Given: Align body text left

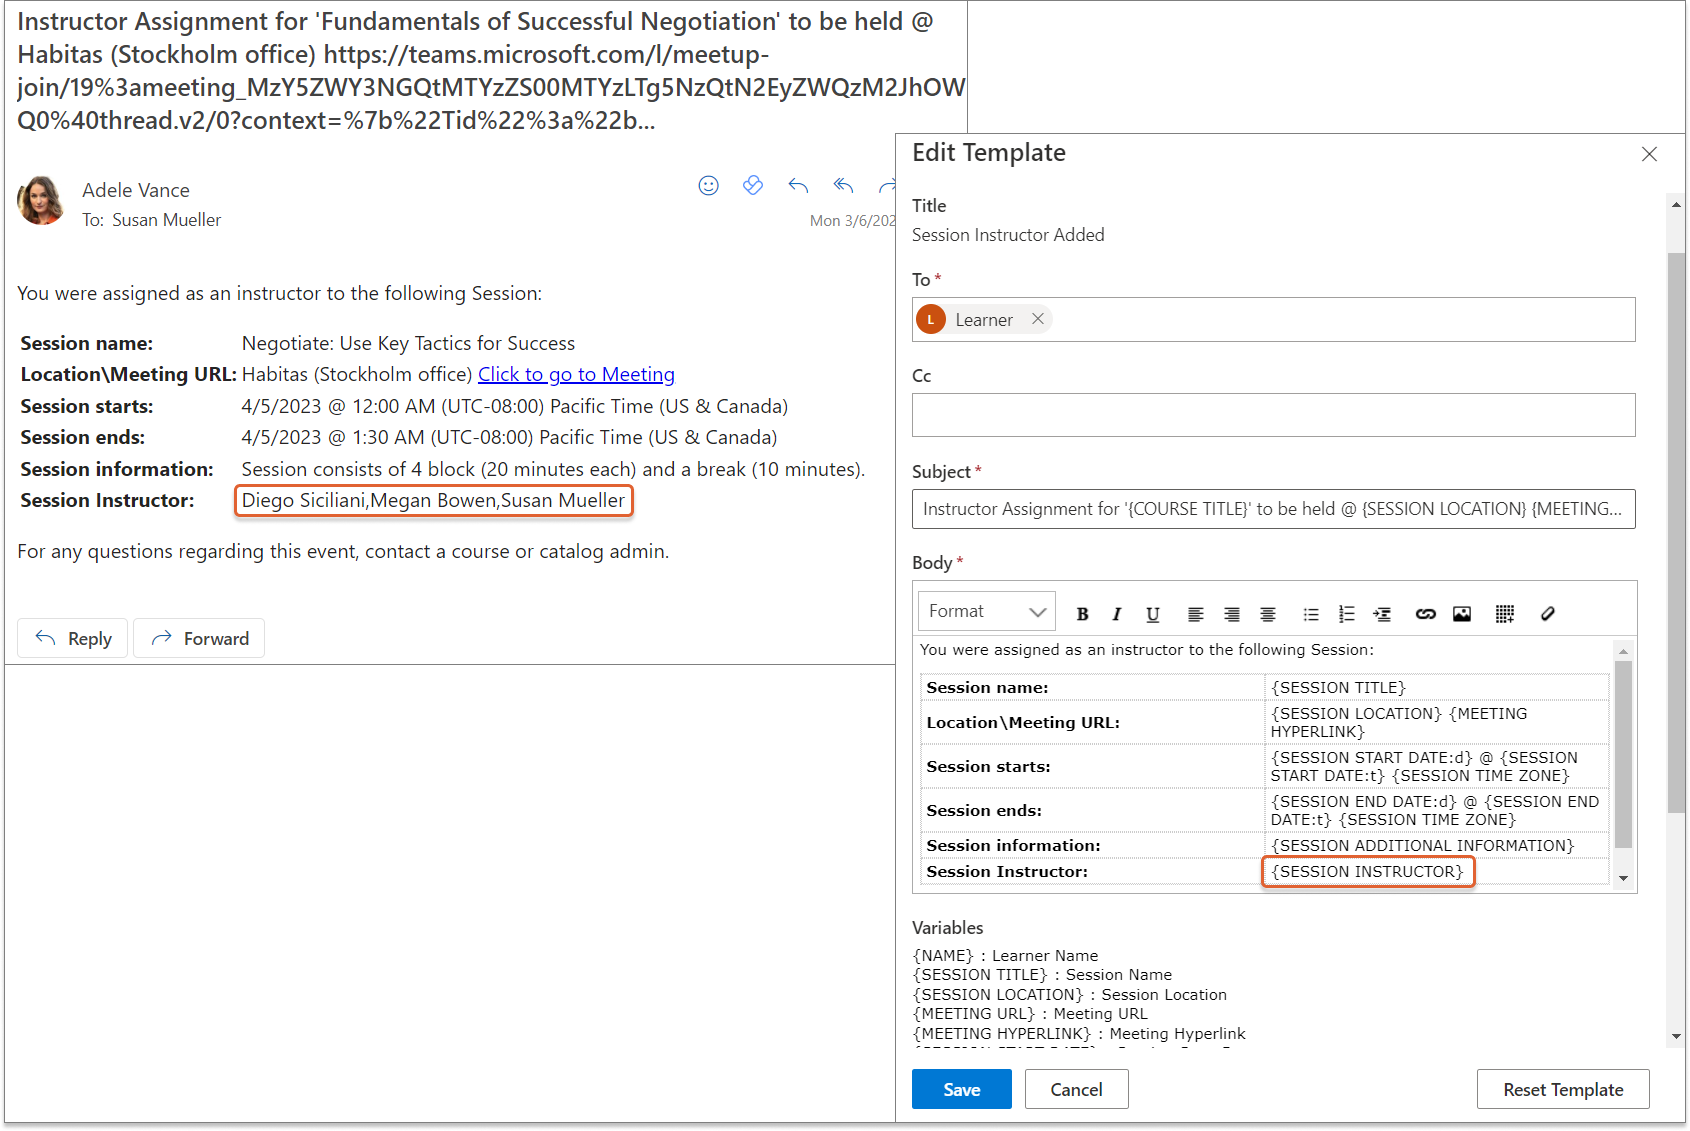Looking at the screenshot, I should click(x=1196, y=614).
